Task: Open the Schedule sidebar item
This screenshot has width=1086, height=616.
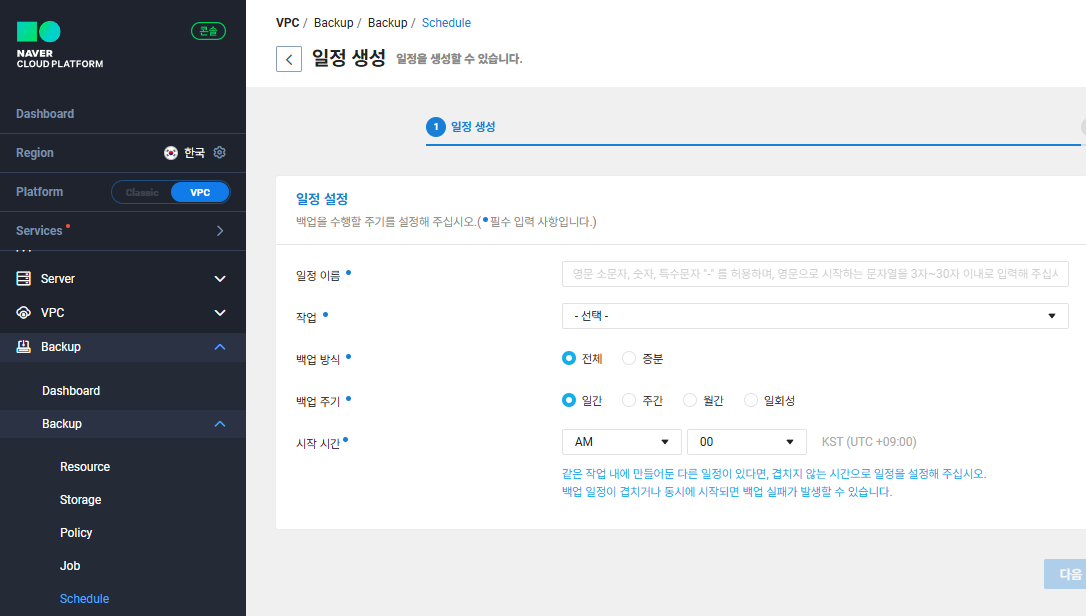Action: pos(84,599)
